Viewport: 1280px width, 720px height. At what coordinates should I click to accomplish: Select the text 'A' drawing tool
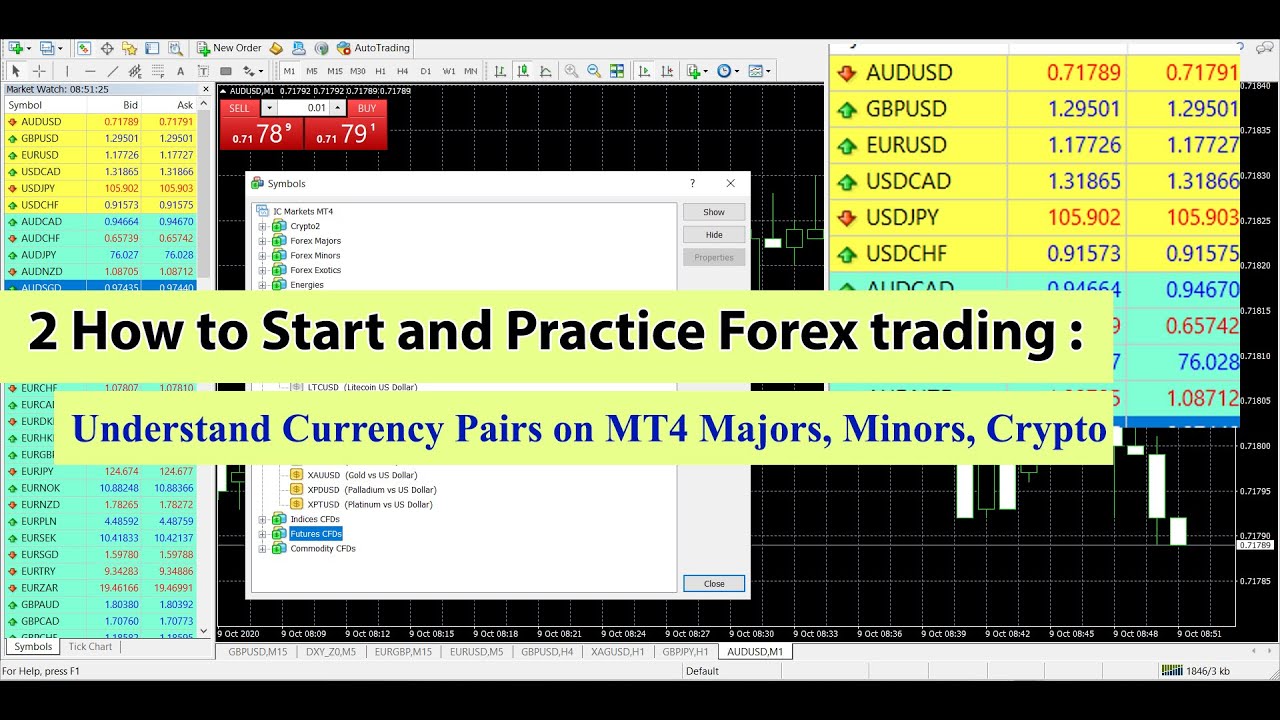pyautogui.click(x=180, y=71)
